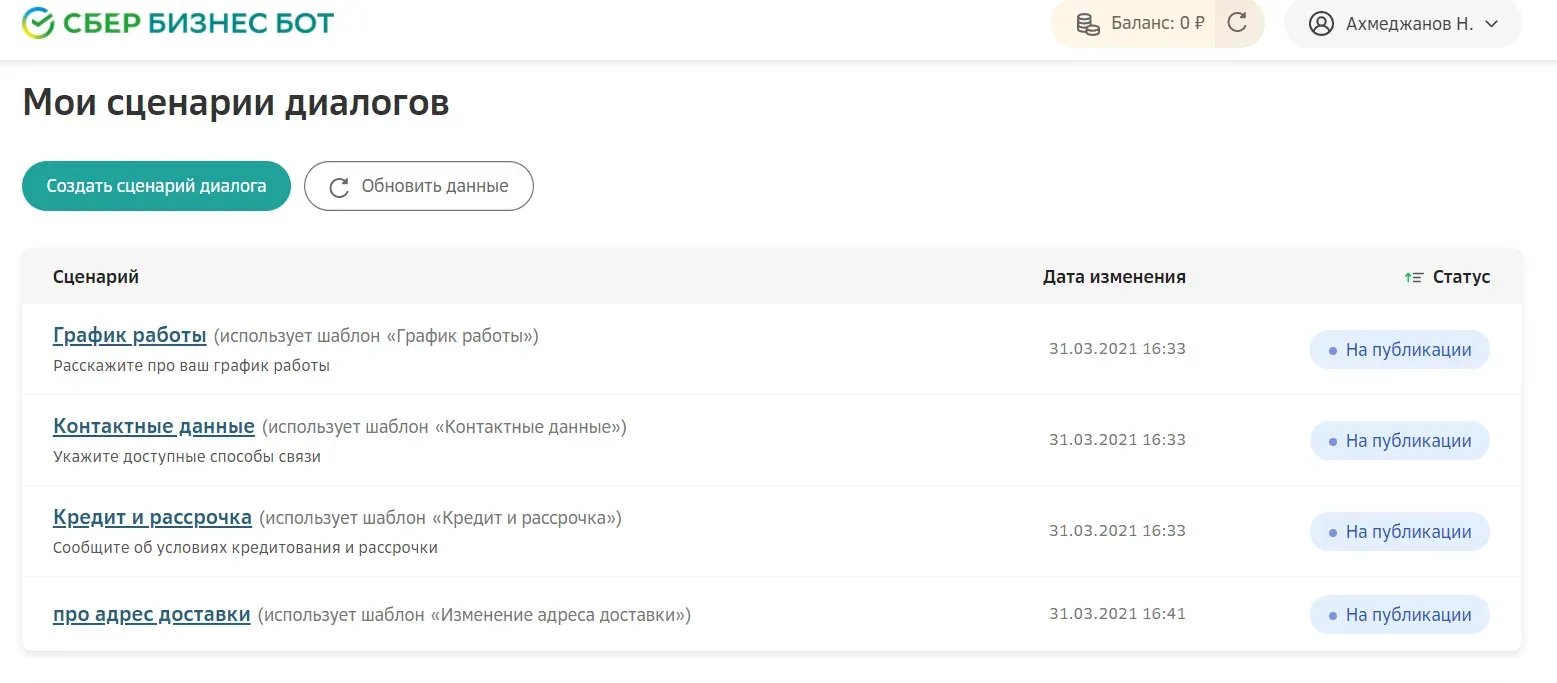
Task: Open the График работы scenario link
Action: [130, 335]
